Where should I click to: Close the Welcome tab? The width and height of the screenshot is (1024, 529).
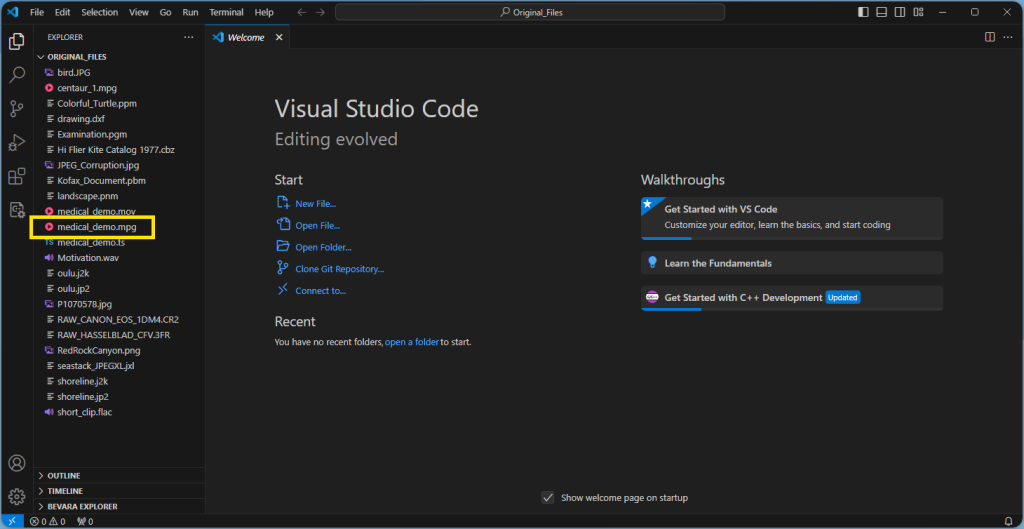tap(279, 37)
